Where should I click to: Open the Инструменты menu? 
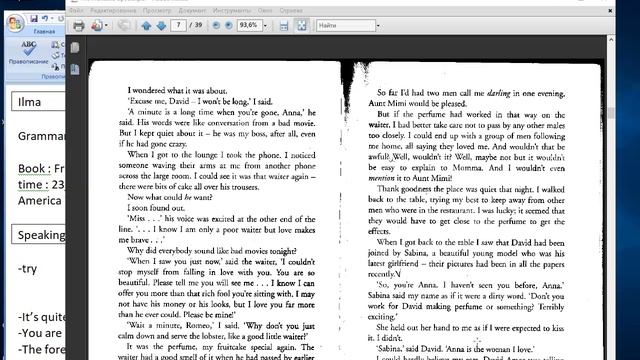point(232,11)
